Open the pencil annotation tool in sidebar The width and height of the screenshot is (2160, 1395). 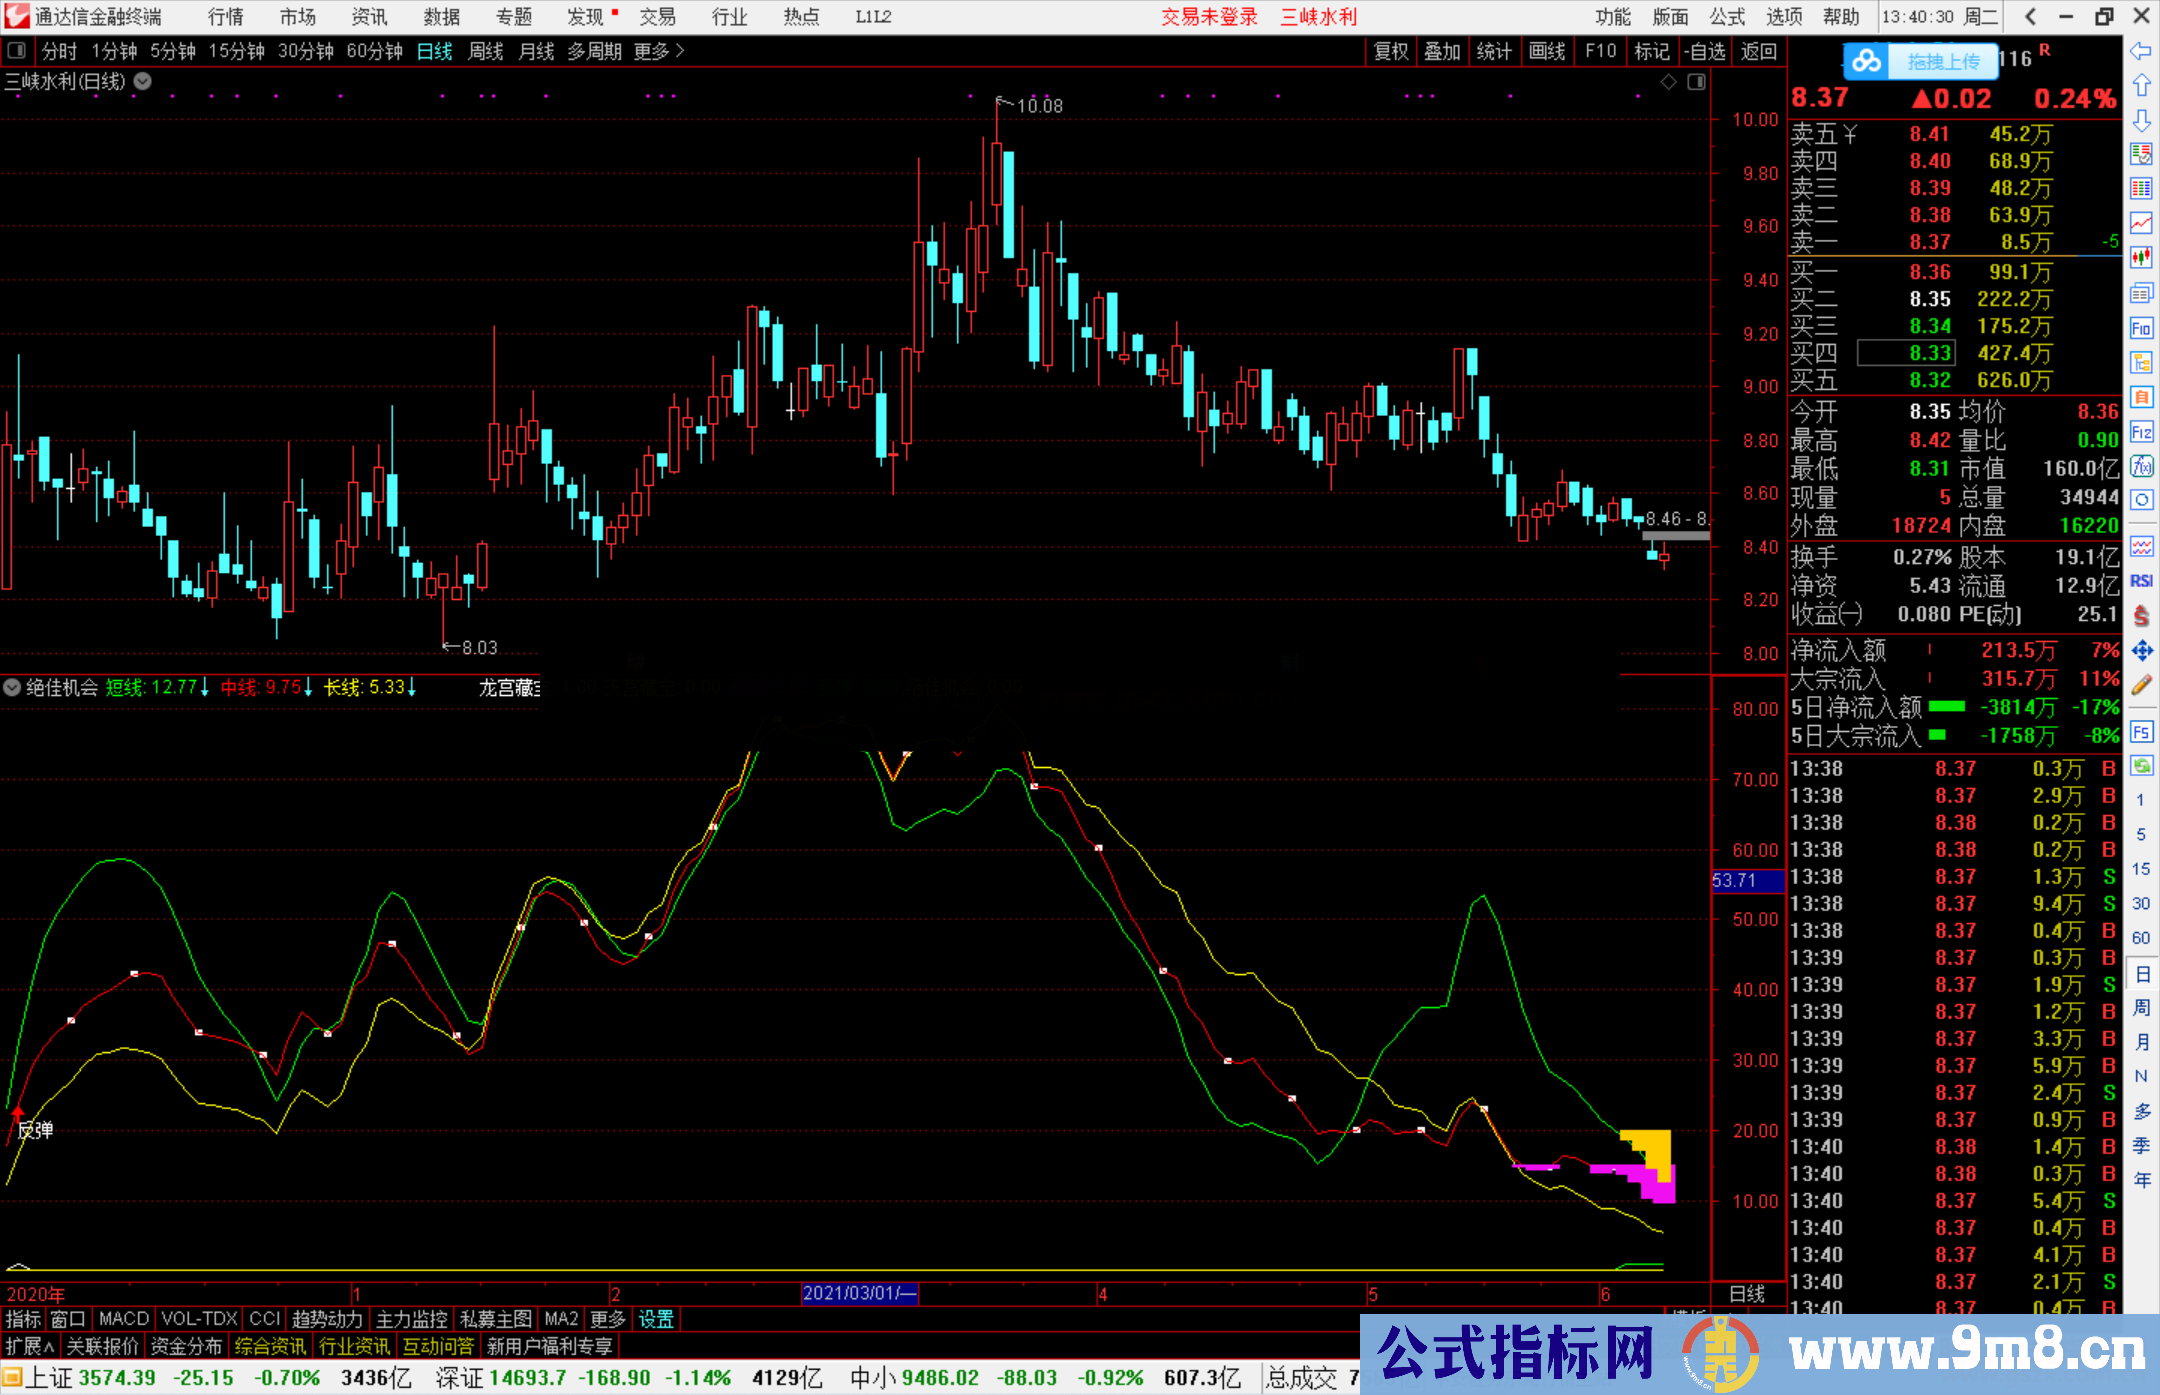[x=2142, y=683]
